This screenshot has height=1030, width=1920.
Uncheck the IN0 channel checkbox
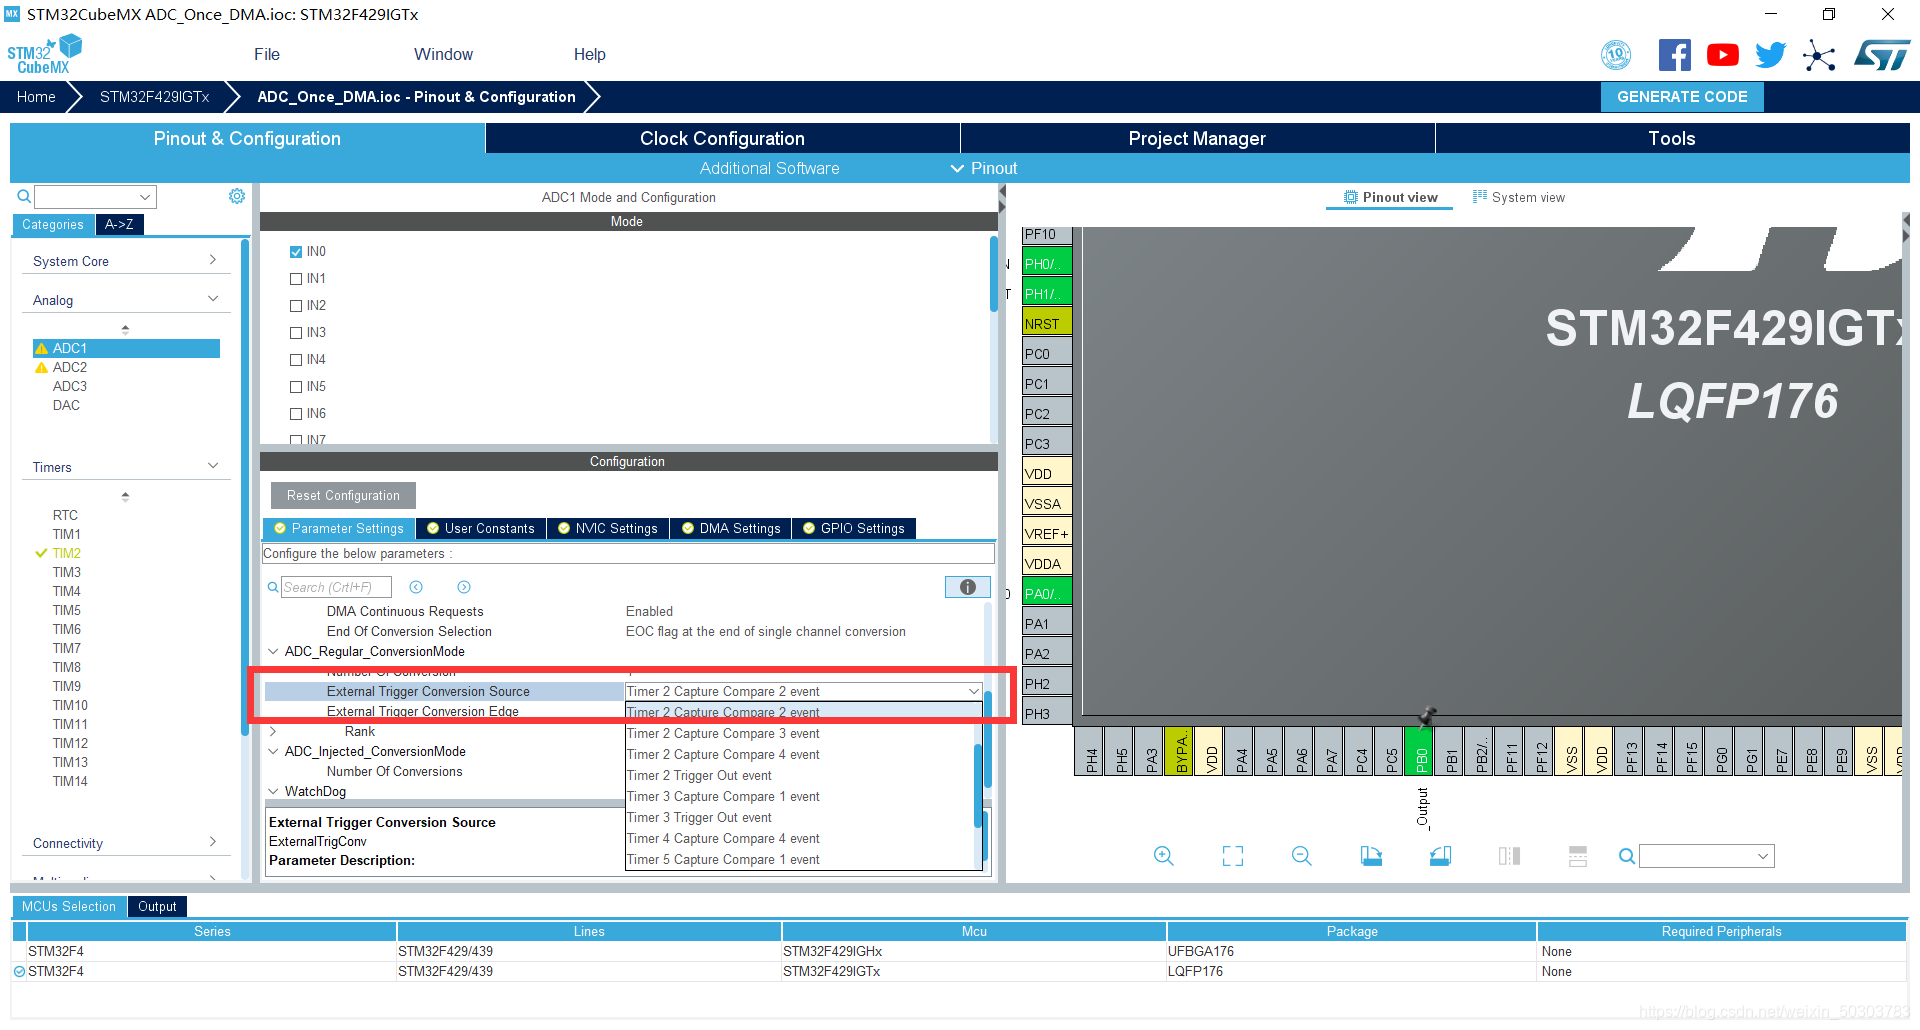click(296, 252)
